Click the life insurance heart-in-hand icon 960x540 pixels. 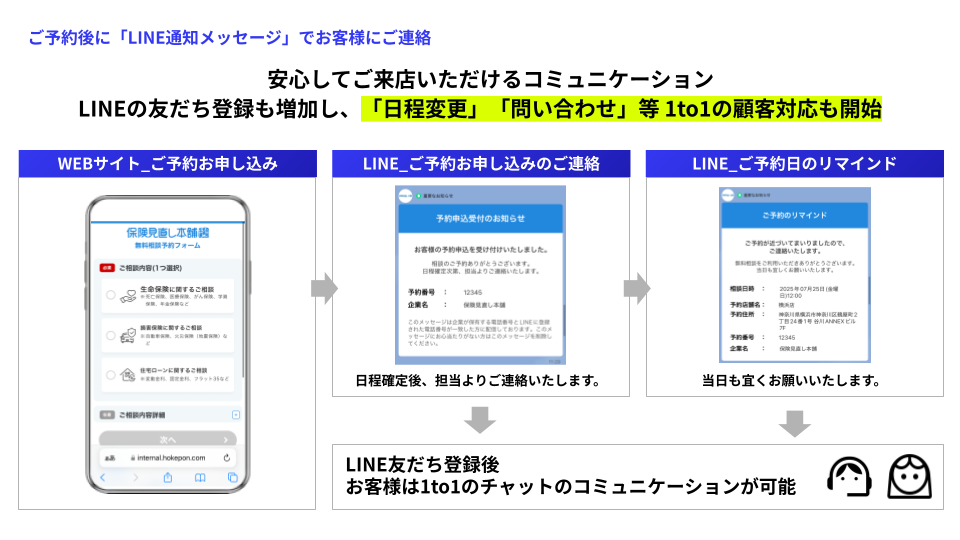pos(128,296)
